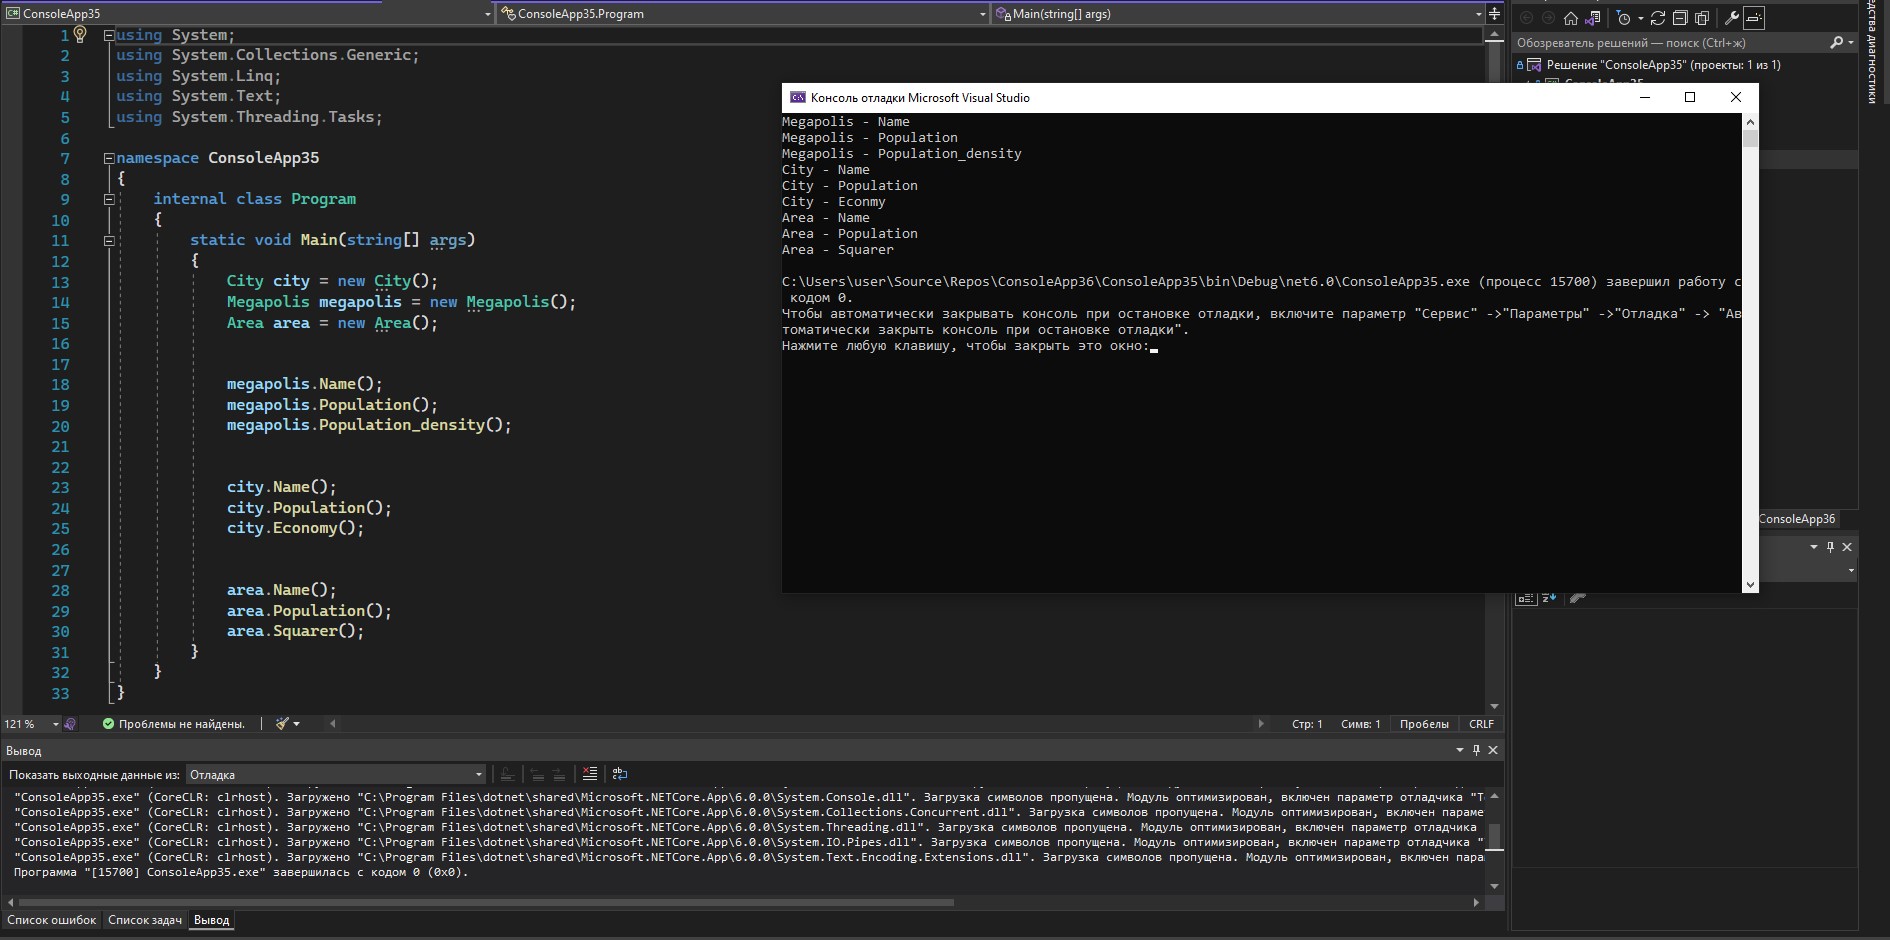The height and width of the screenshot is (940, 1890).
Task: Open the code cleanup dropdown arrow beside broom
Action: click(296, 724)
